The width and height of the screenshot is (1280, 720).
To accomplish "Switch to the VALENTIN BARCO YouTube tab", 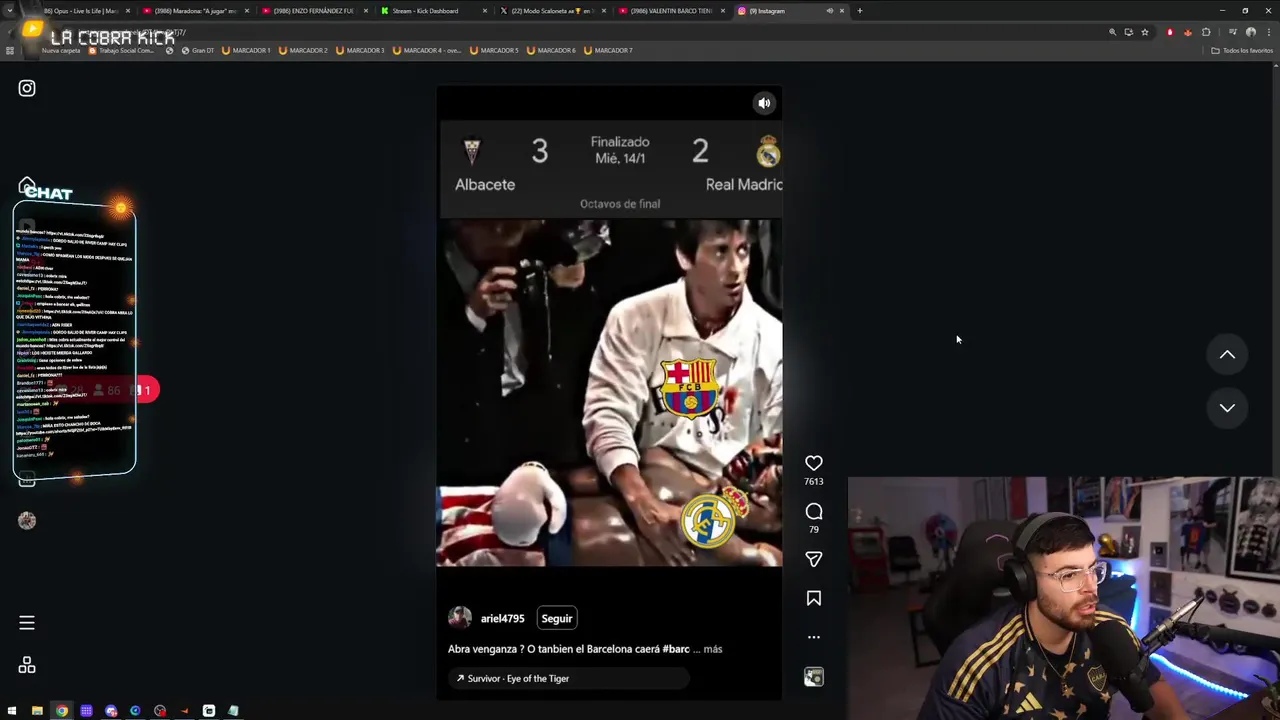I will 671,11.
